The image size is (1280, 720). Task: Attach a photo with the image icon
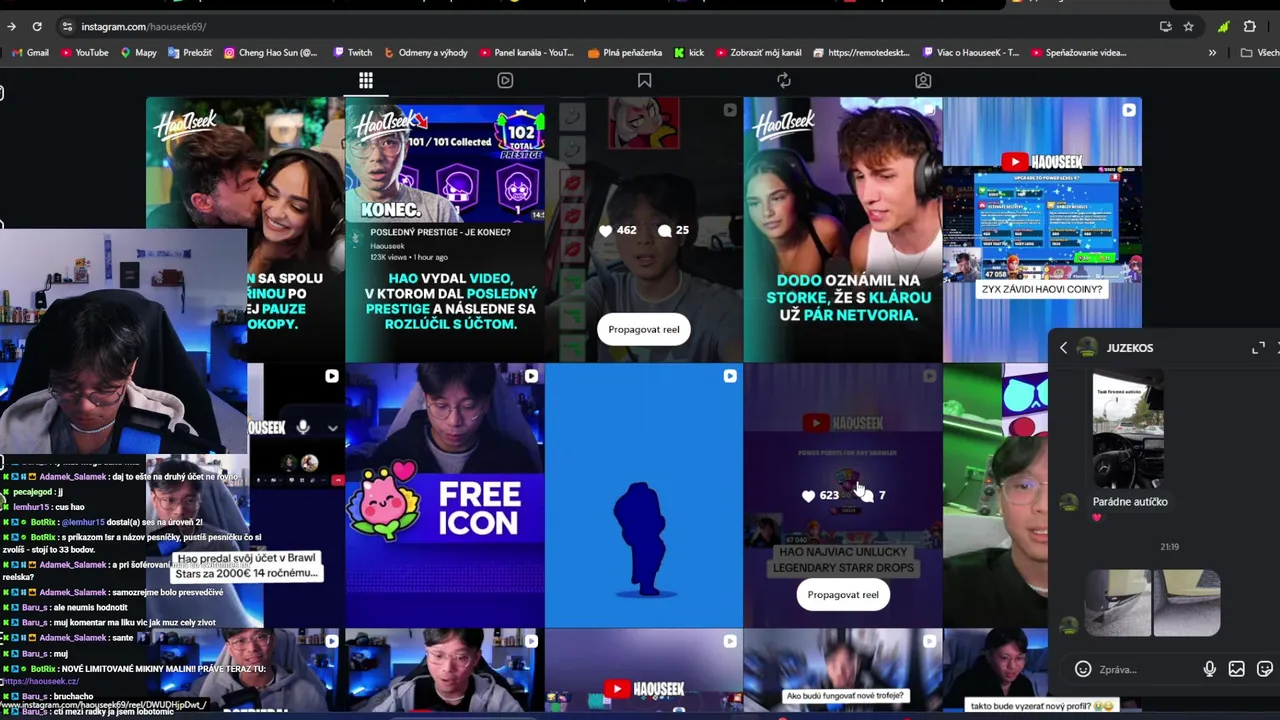point(1237,669)
